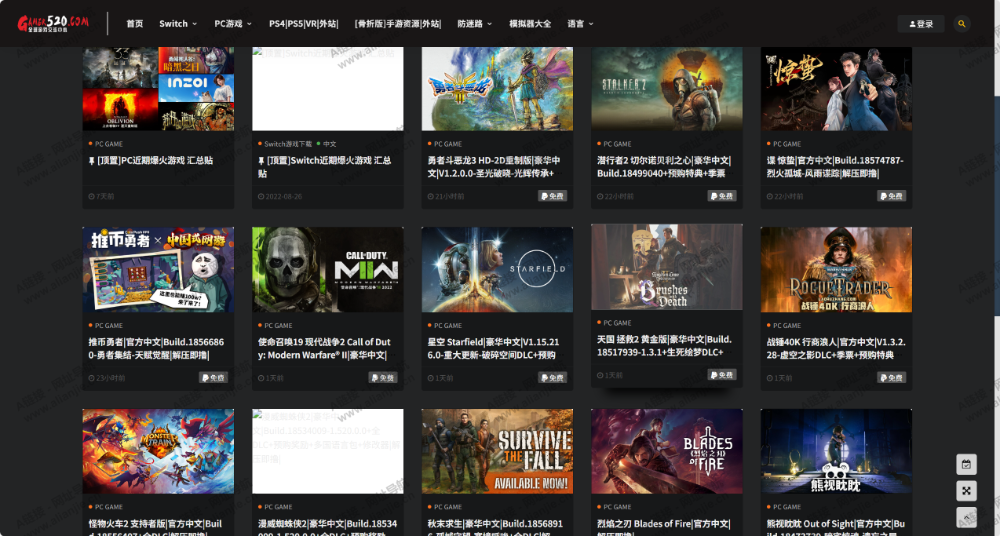
Task: Click 免费 badge on 谍 惊蛰 card
Action: coord(892,196)
